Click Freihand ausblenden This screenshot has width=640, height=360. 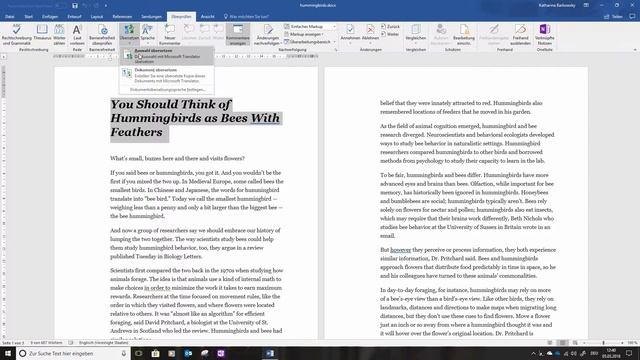click(520, 34)
